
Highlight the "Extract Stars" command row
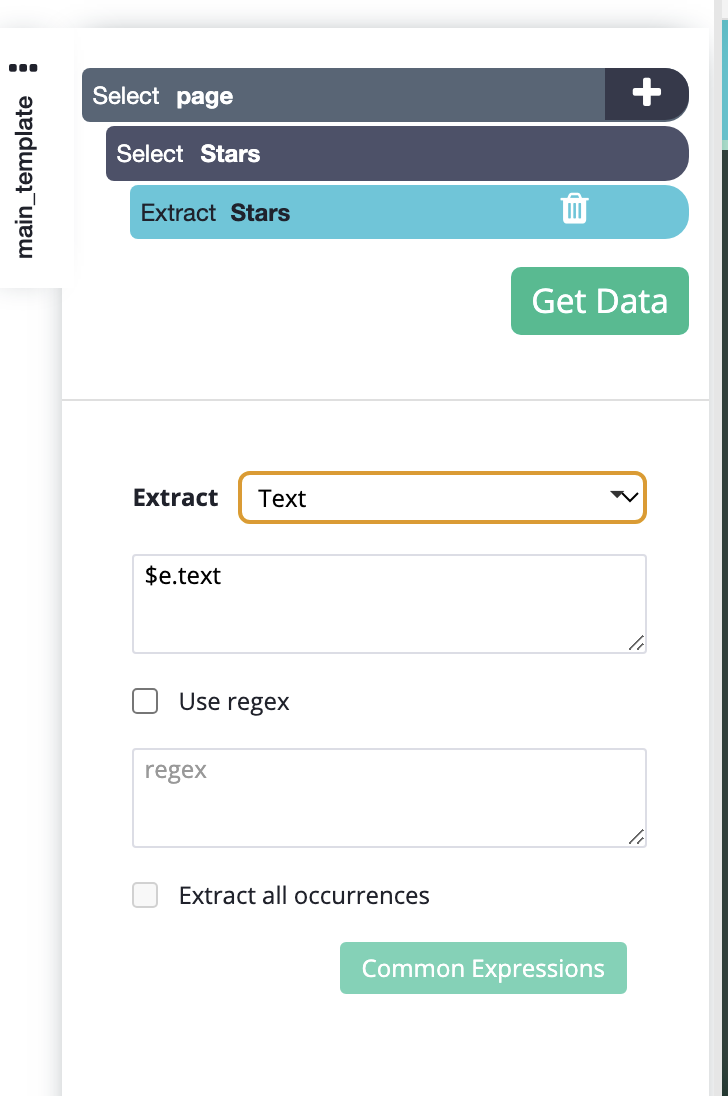coord(409,212)
